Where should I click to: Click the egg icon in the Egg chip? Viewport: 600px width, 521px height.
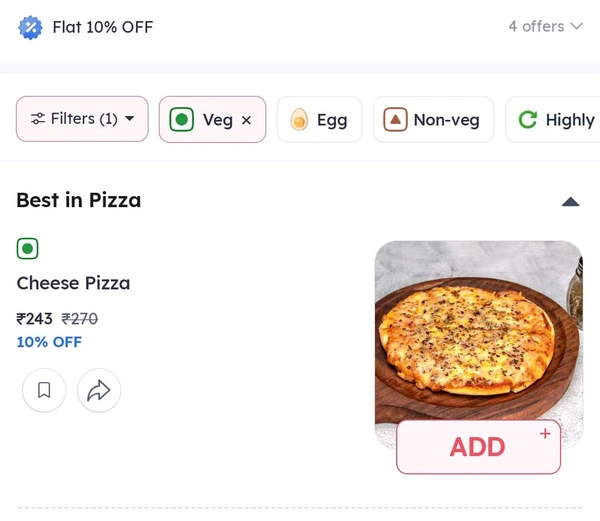pyautogui.click(x=299, y=120)
